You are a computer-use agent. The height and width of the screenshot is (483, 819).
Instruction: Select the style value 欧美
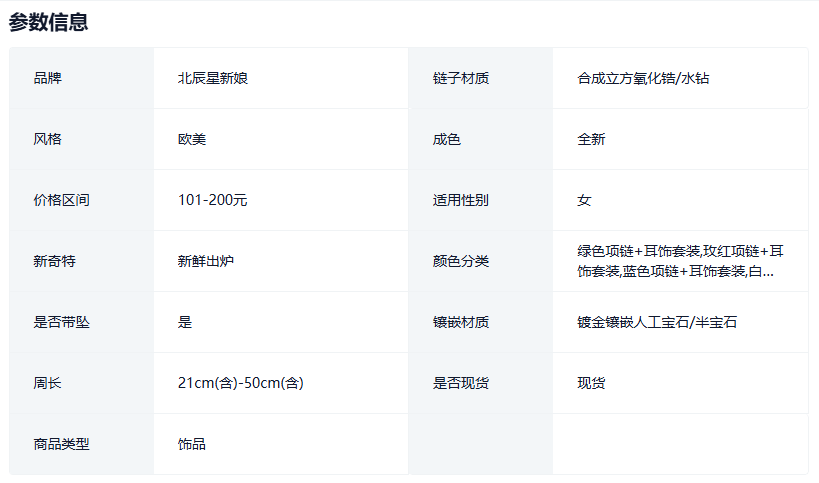(x=192, y=139)
